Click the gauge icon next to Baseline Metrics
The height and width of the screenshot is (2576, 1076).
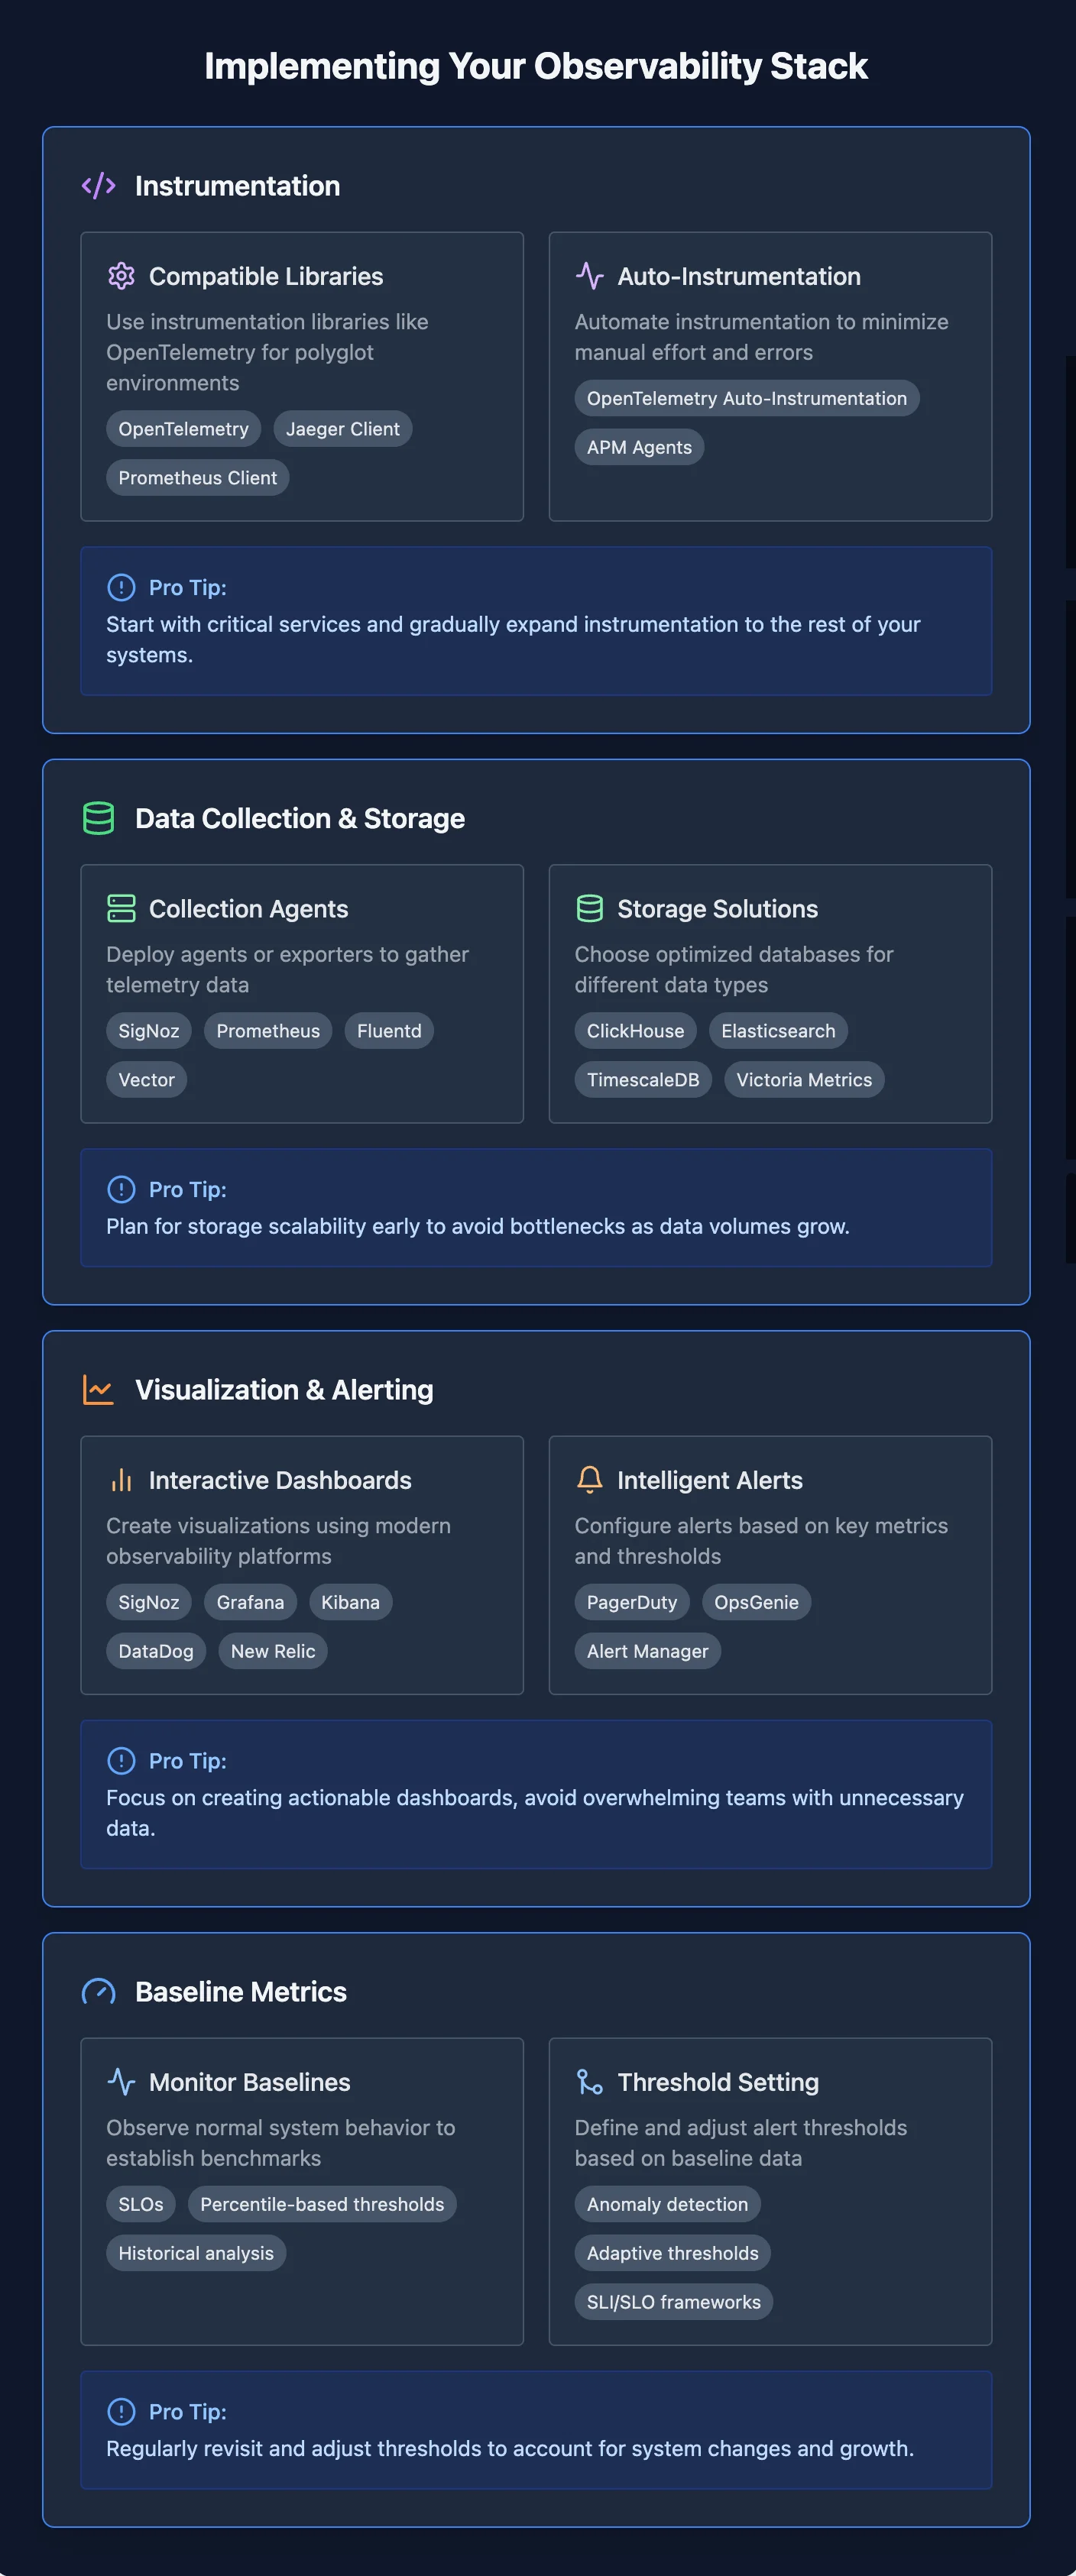pos(98,1992)
